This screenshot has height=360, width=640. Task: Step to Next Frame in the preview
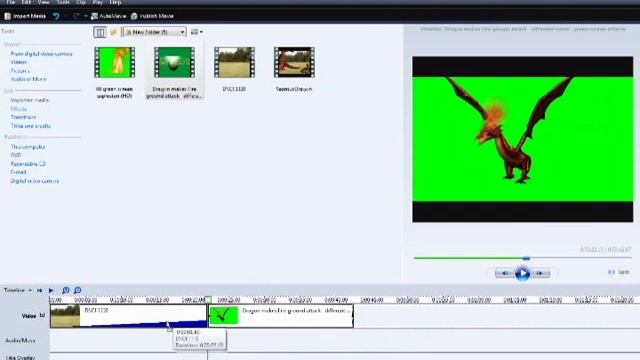(540, 273)
